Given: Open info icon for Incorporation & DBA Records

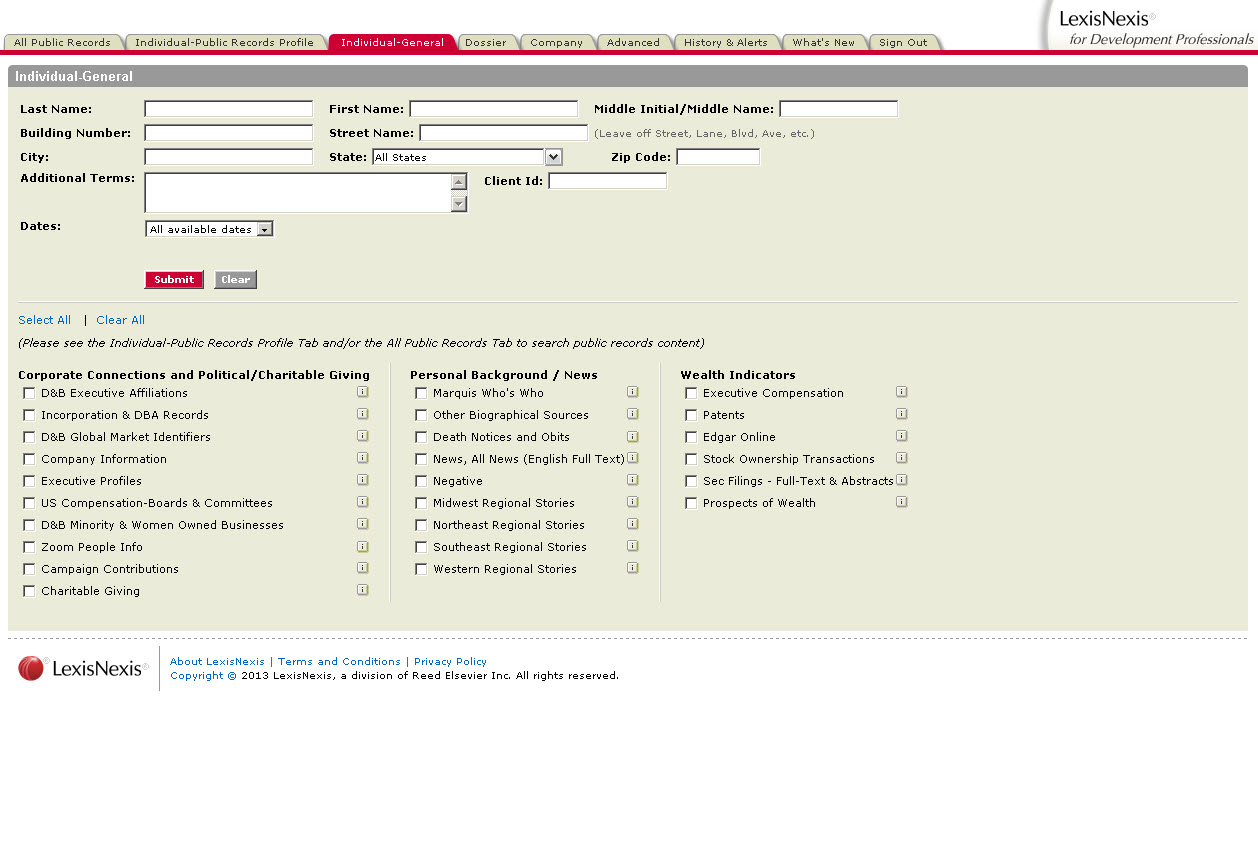Looking at the screenshot, I should (362, 414).
